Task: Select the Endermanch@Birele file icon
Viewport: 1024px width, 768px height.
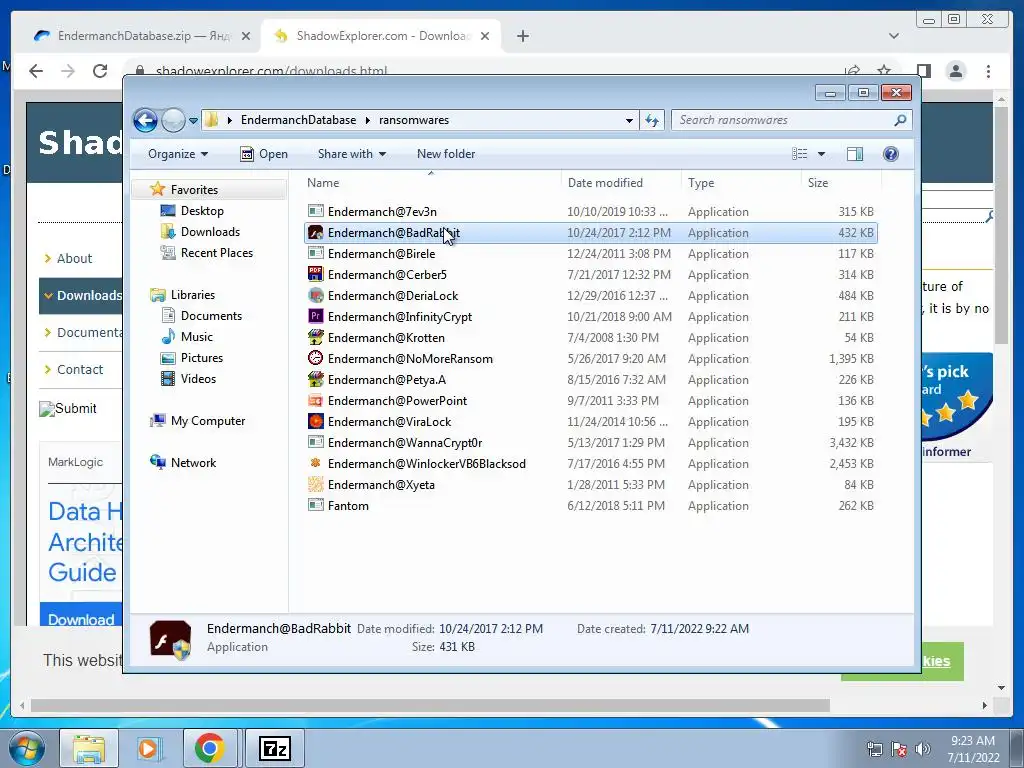Action: click(x=315, y=253)
